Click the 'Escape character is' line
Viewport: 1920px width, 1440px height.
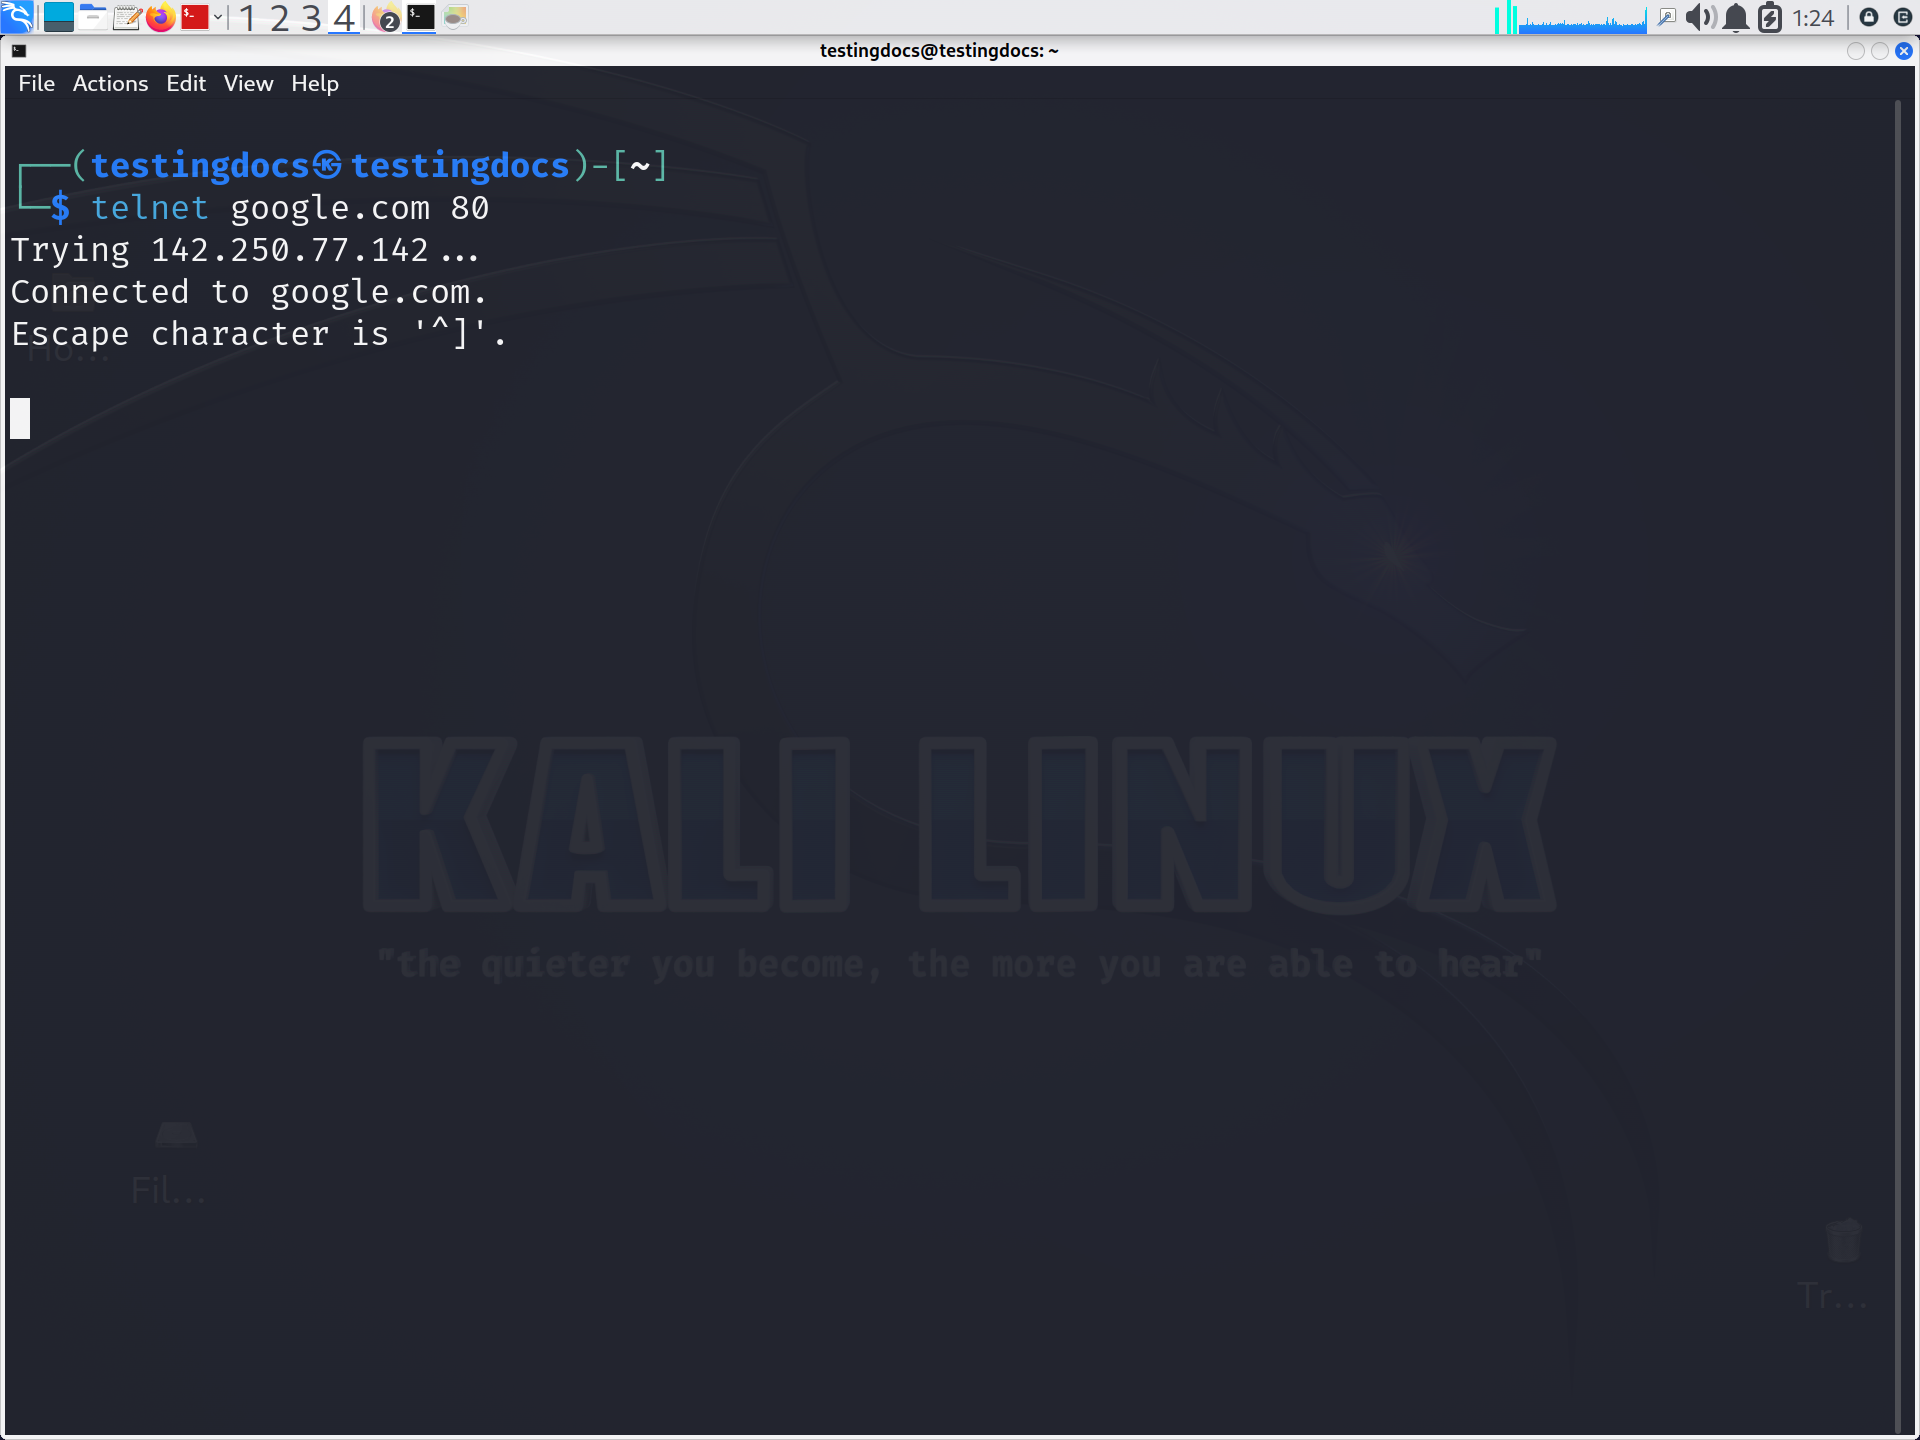[259, 334]
